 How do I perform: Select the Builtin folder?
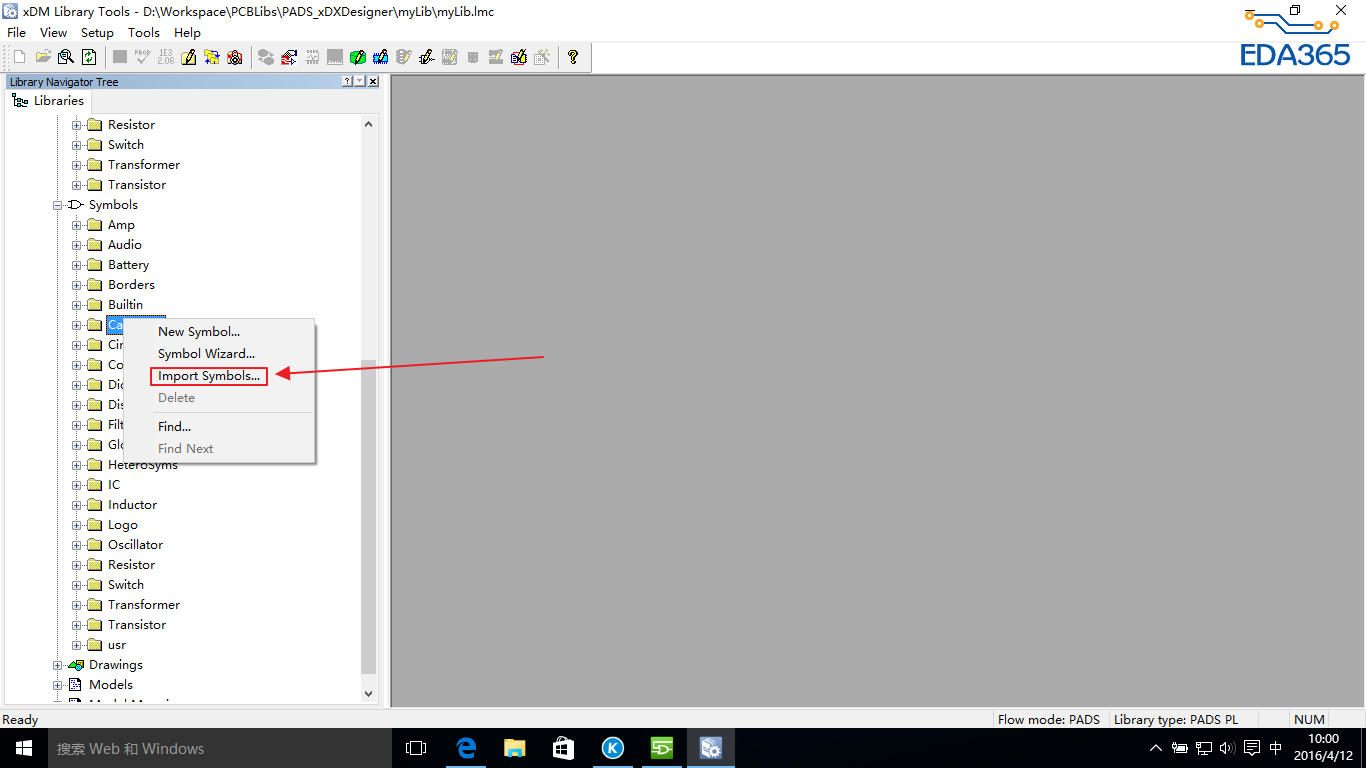click(125, 305)
